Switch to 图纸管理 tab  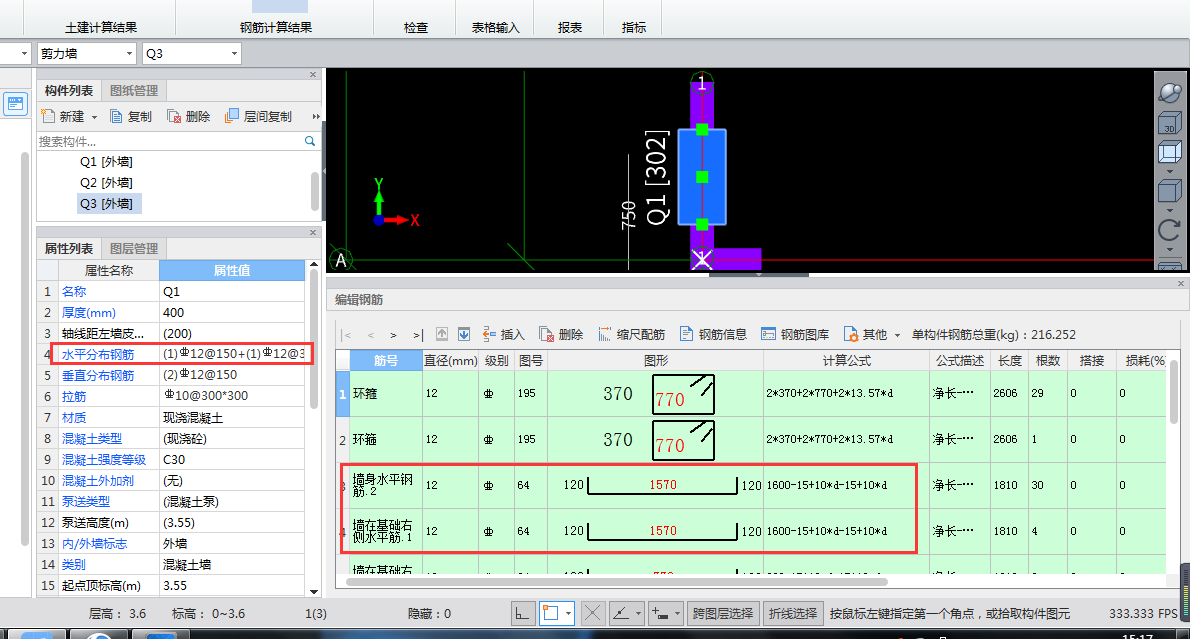[134, 90]
